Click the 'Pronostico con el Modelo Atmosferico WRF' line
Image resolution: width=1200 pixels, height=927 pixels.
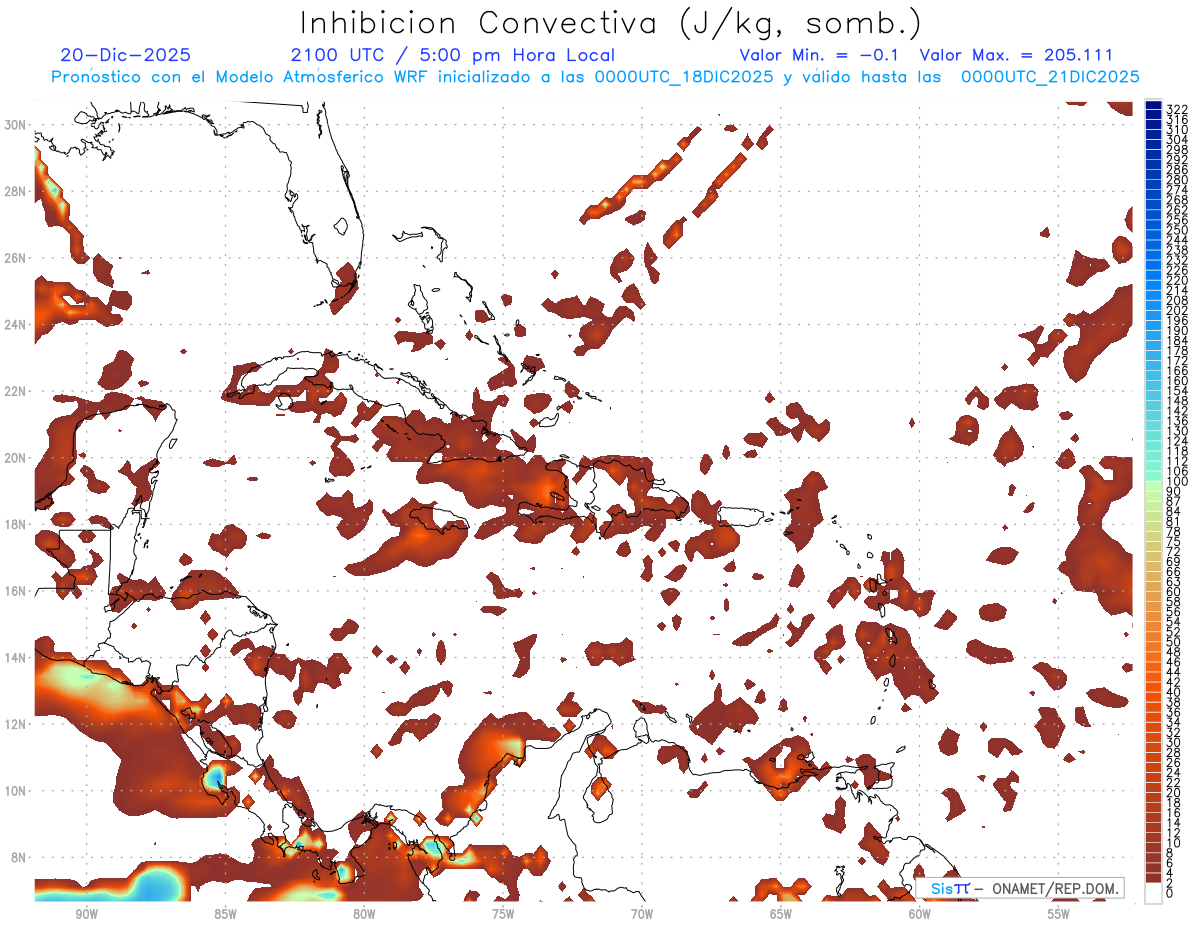pyautogui.click(x=595, y=77)
